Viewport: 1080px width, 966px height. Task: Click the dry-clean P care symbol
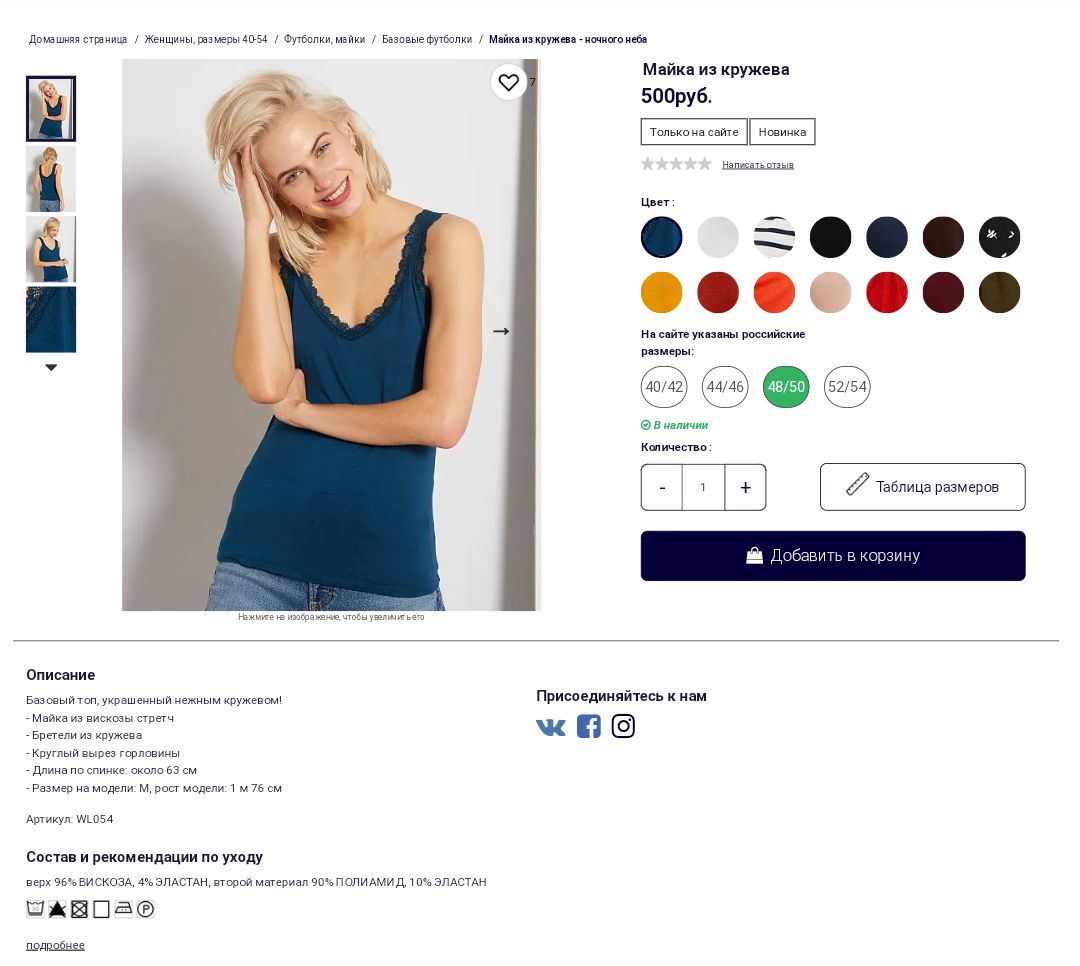(x=145, y=910)
